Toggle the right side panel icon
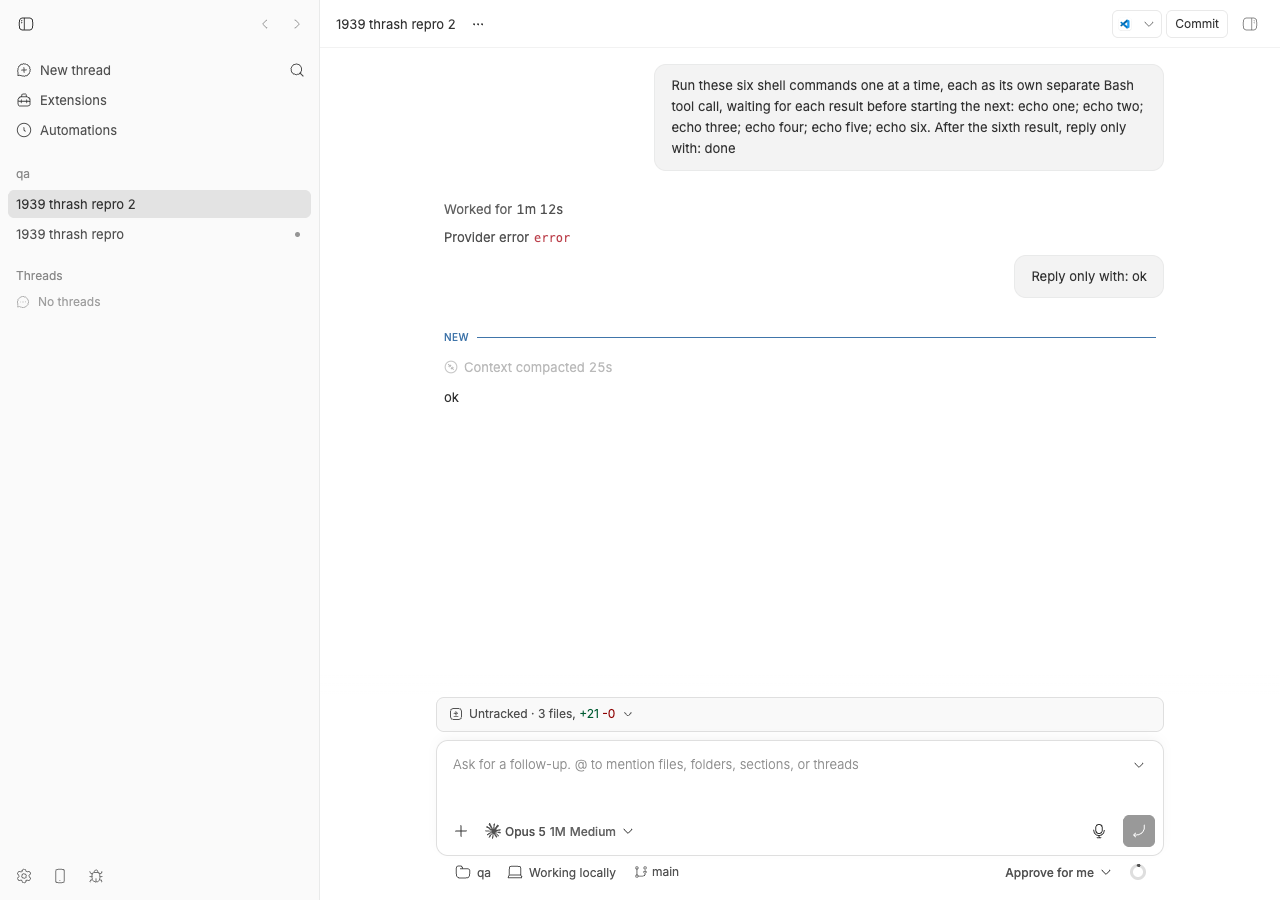 coord(1250,24)
